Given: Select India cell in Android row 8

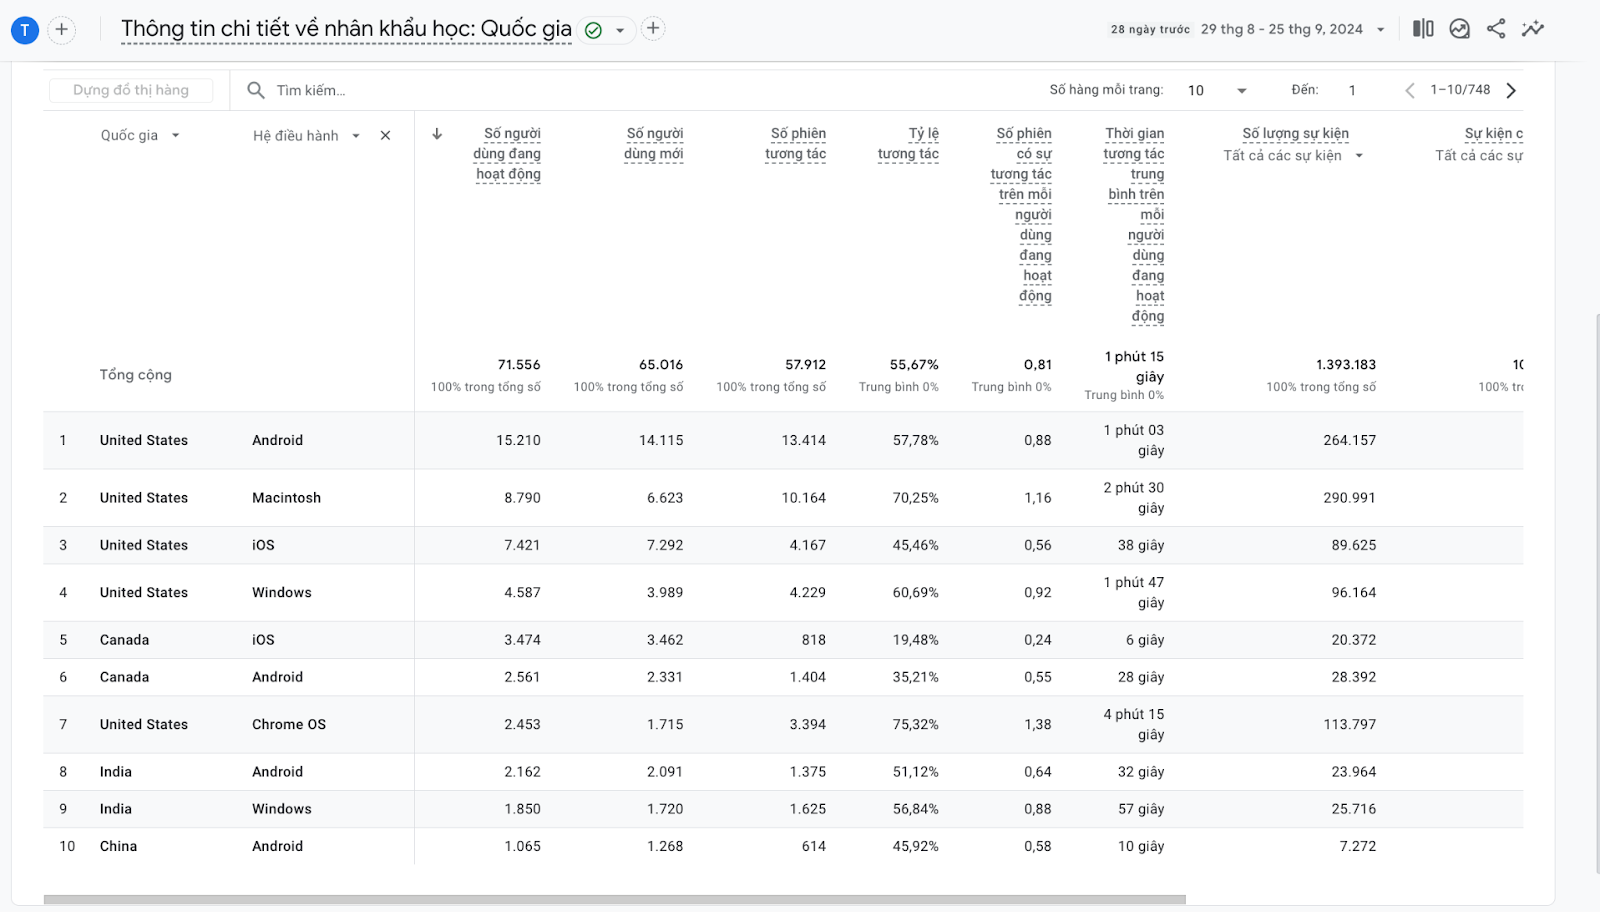Looking at the screenshot, I should (x=116, y=772).
